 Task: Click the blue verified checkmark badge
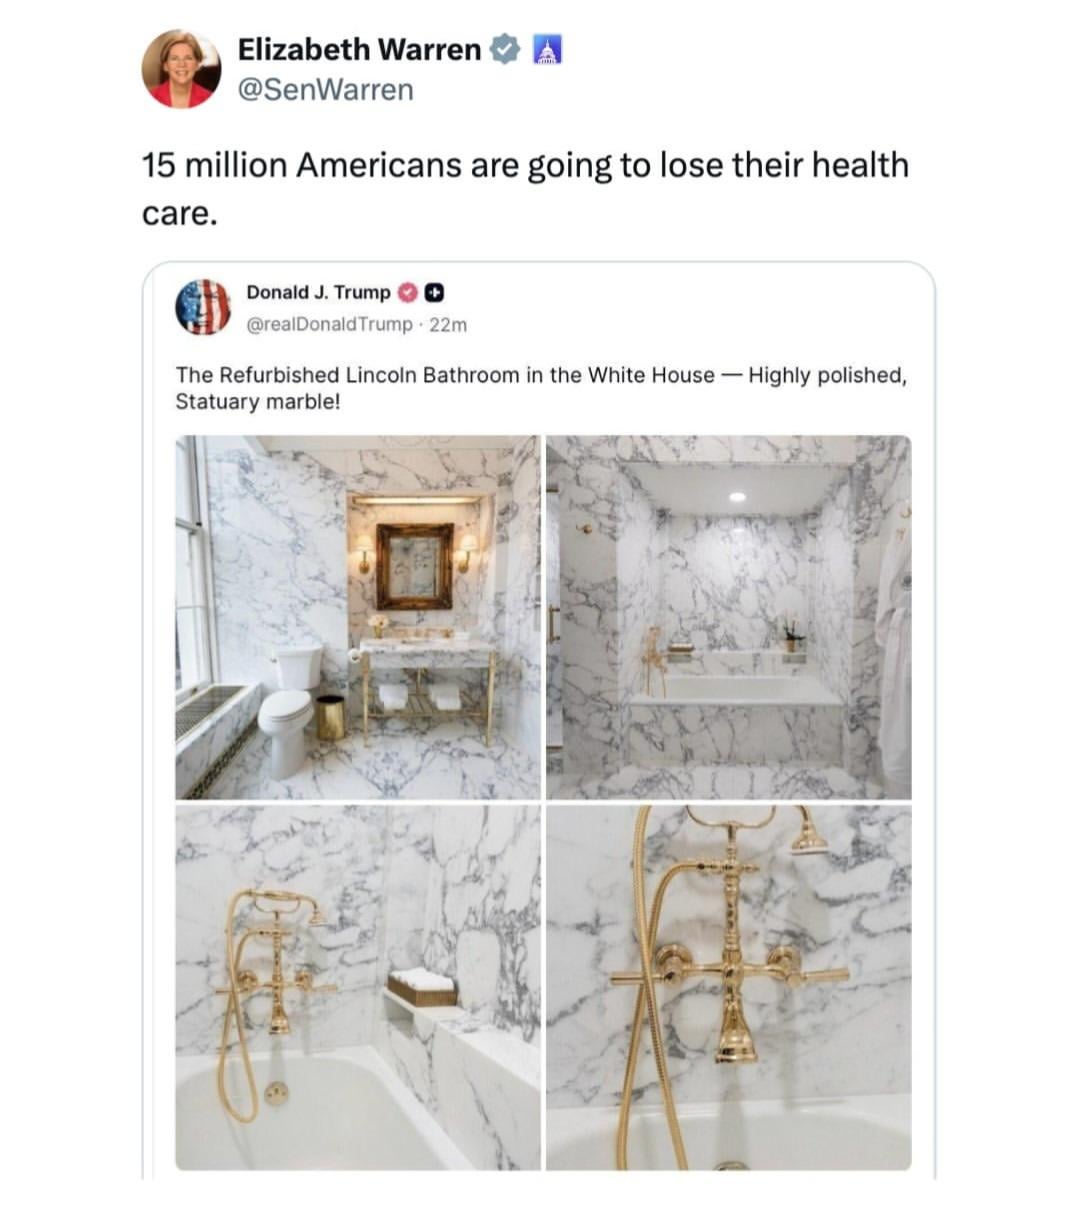(506, 49)
